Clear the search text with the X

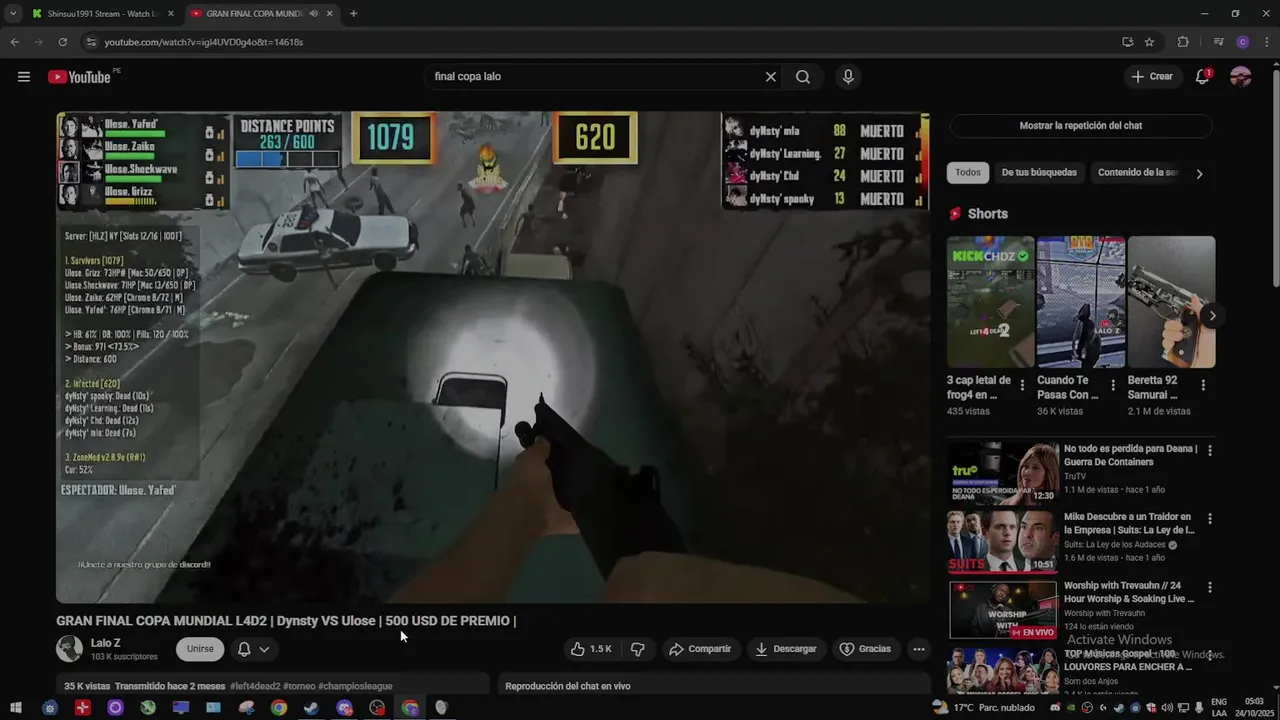pyautogui.click(x=771, y=77)
